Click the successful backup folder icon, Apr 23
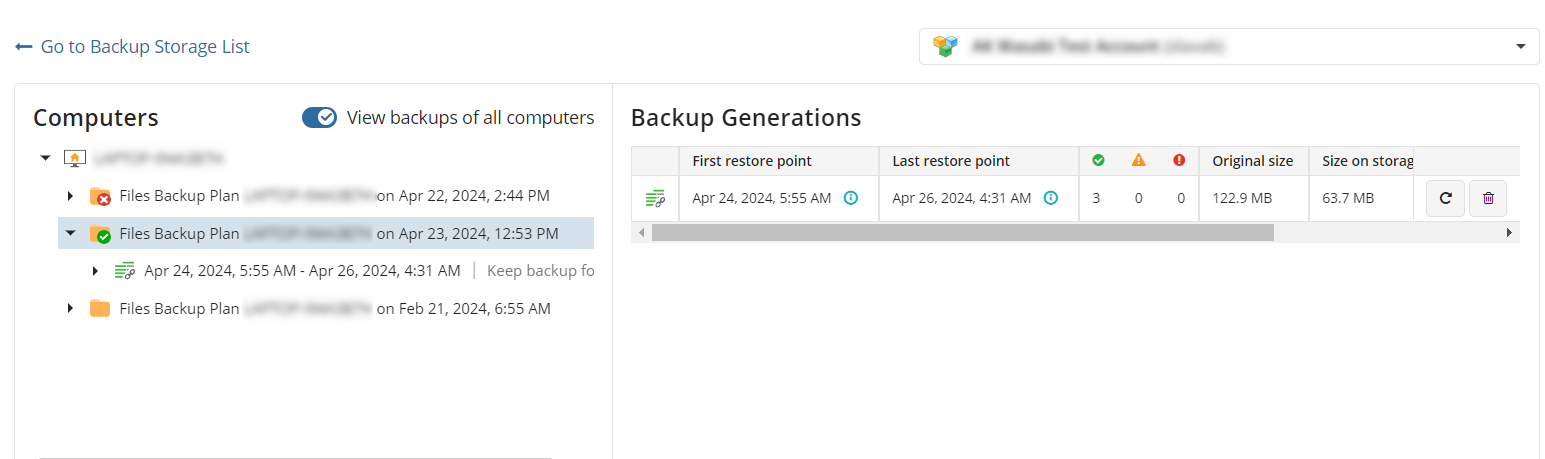 pos(100,234)
